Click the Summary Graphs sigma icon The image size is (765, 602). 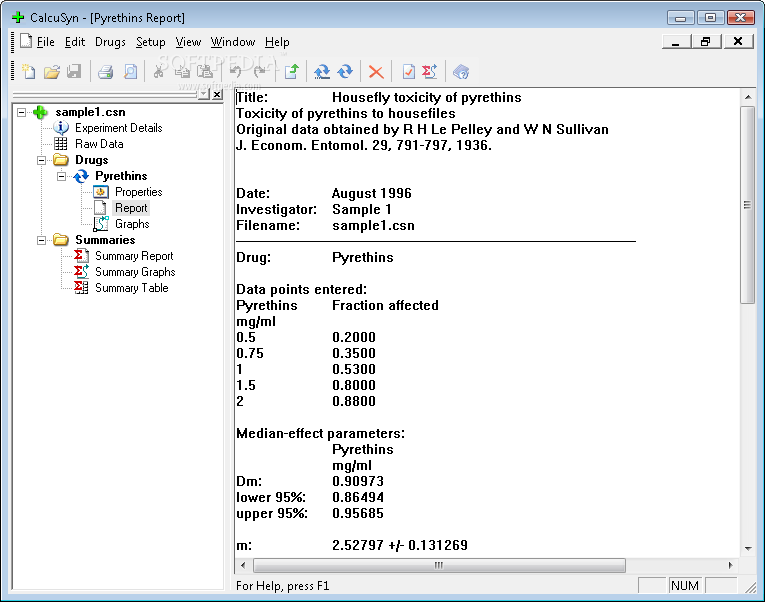pos(81,272)
